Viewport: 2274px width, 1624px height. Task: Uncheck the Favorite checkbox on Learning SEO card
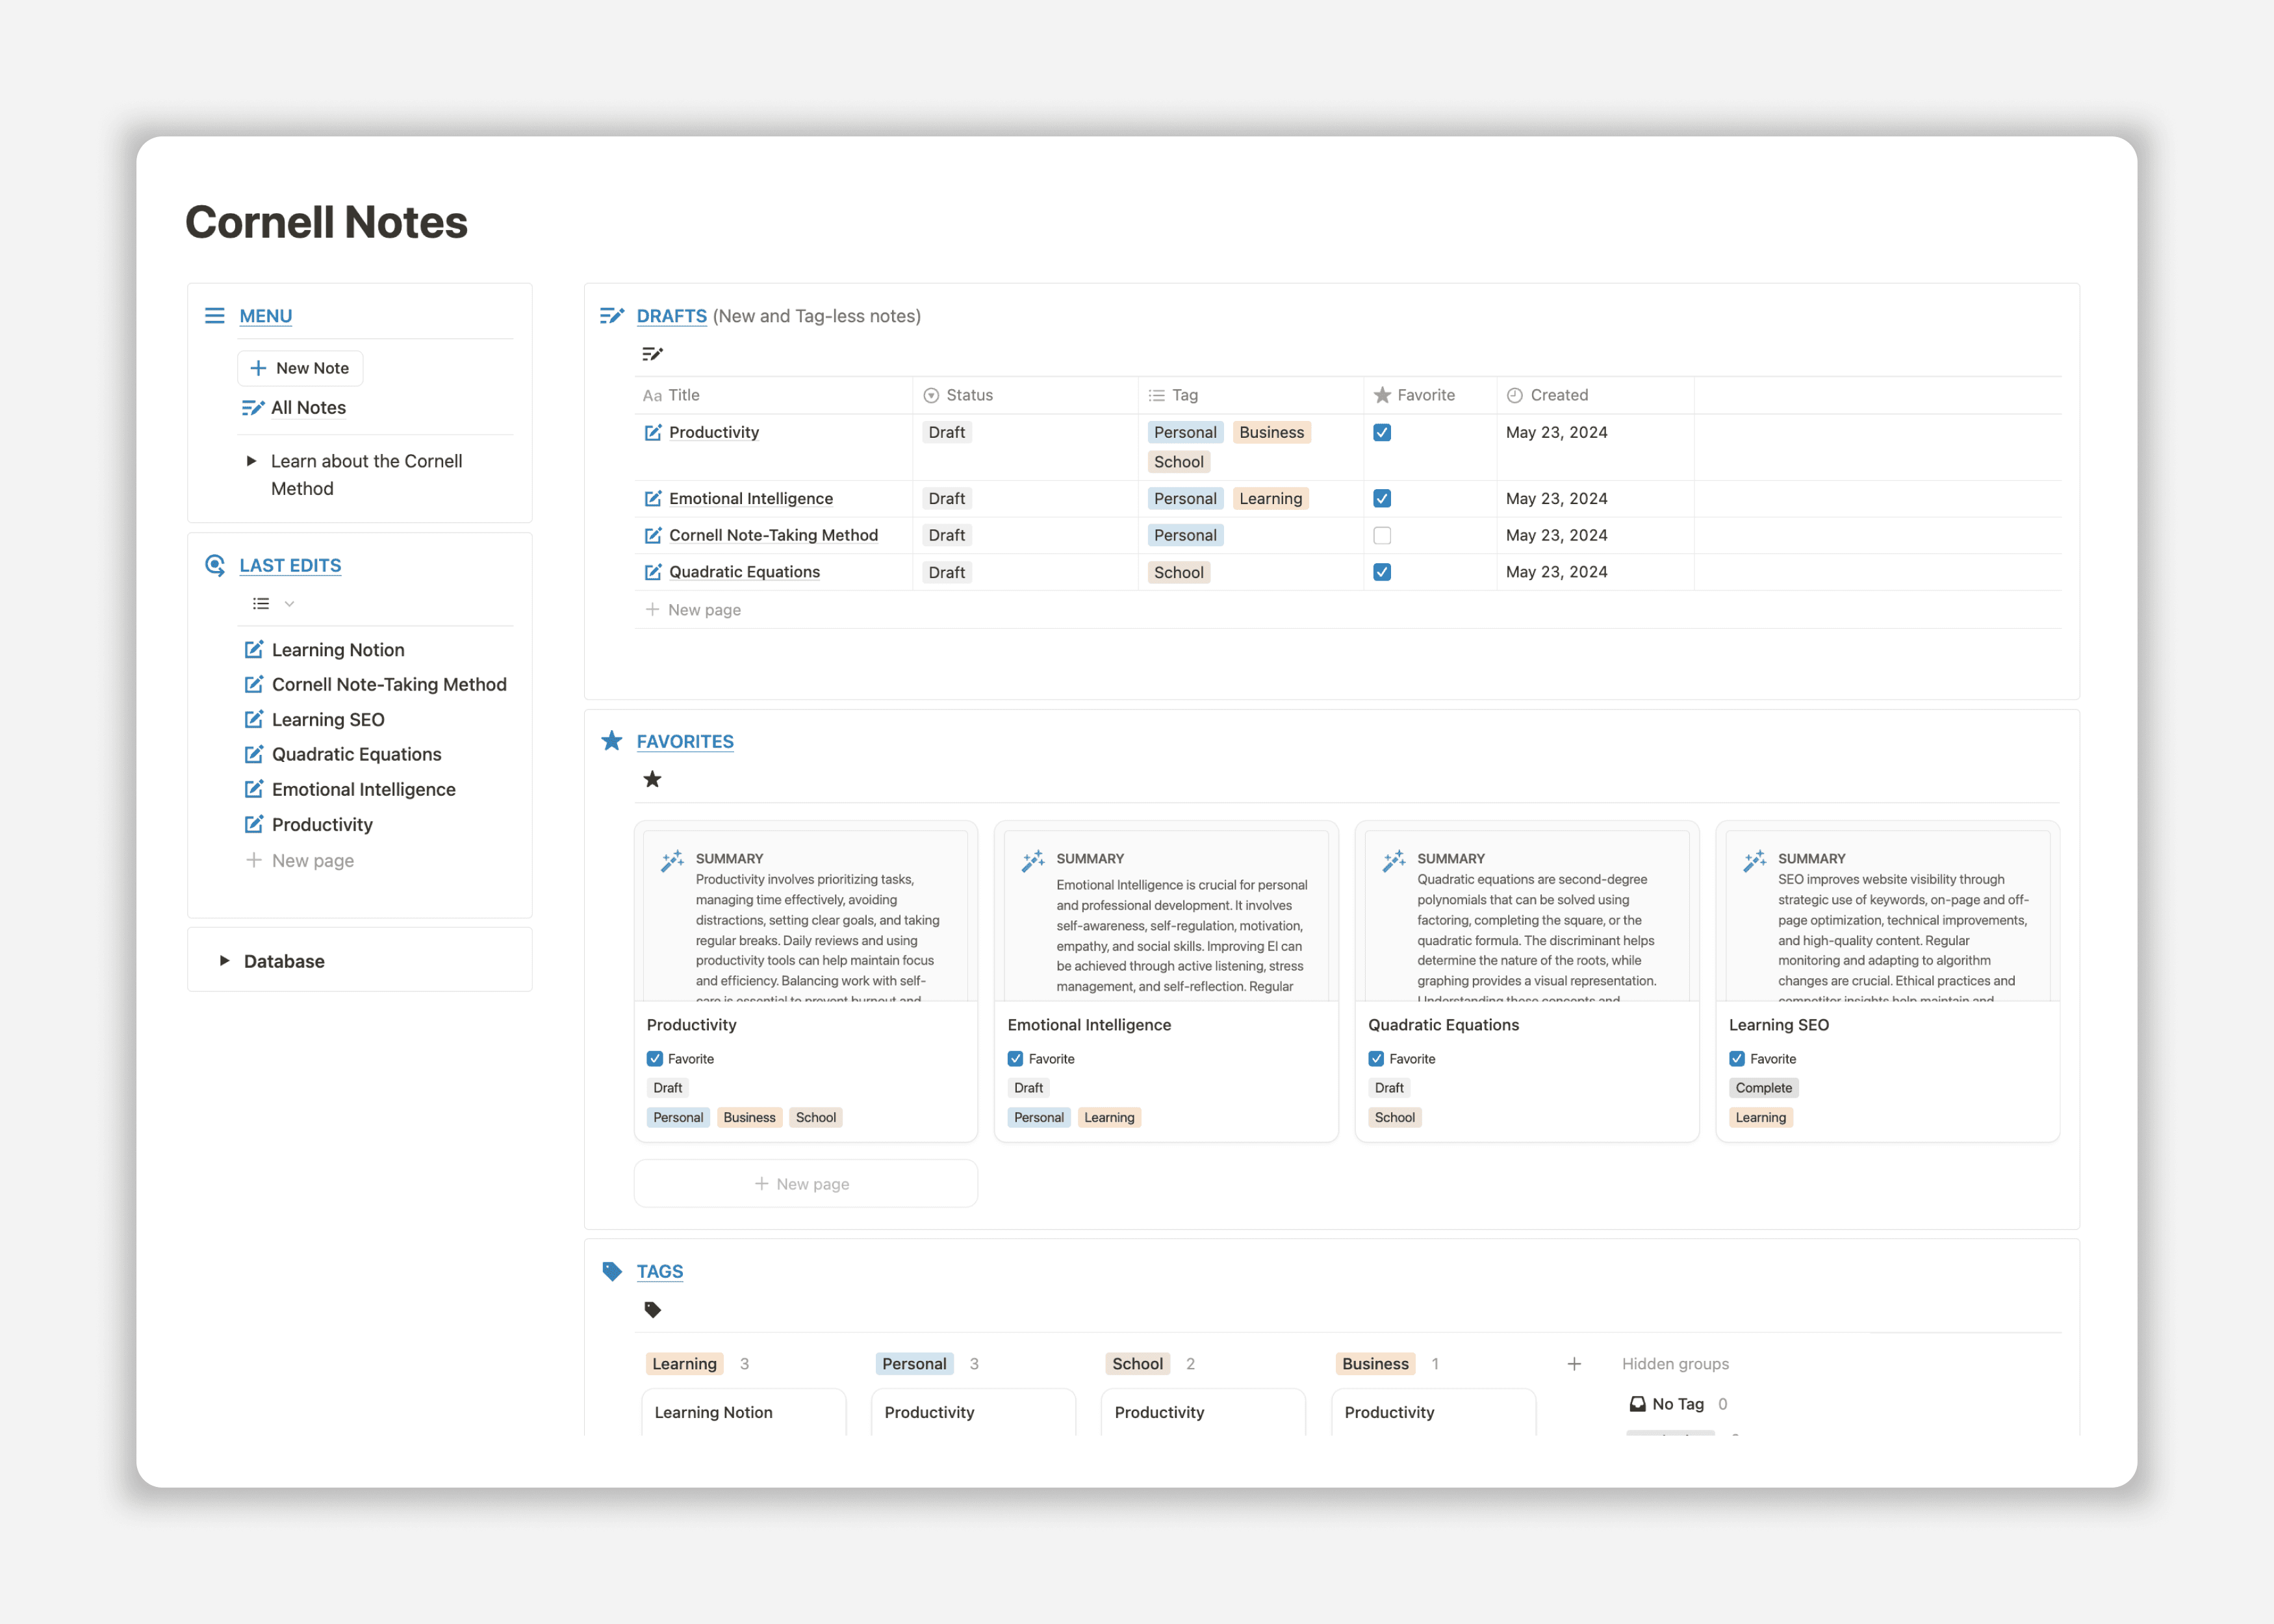click(1738, 1058)
